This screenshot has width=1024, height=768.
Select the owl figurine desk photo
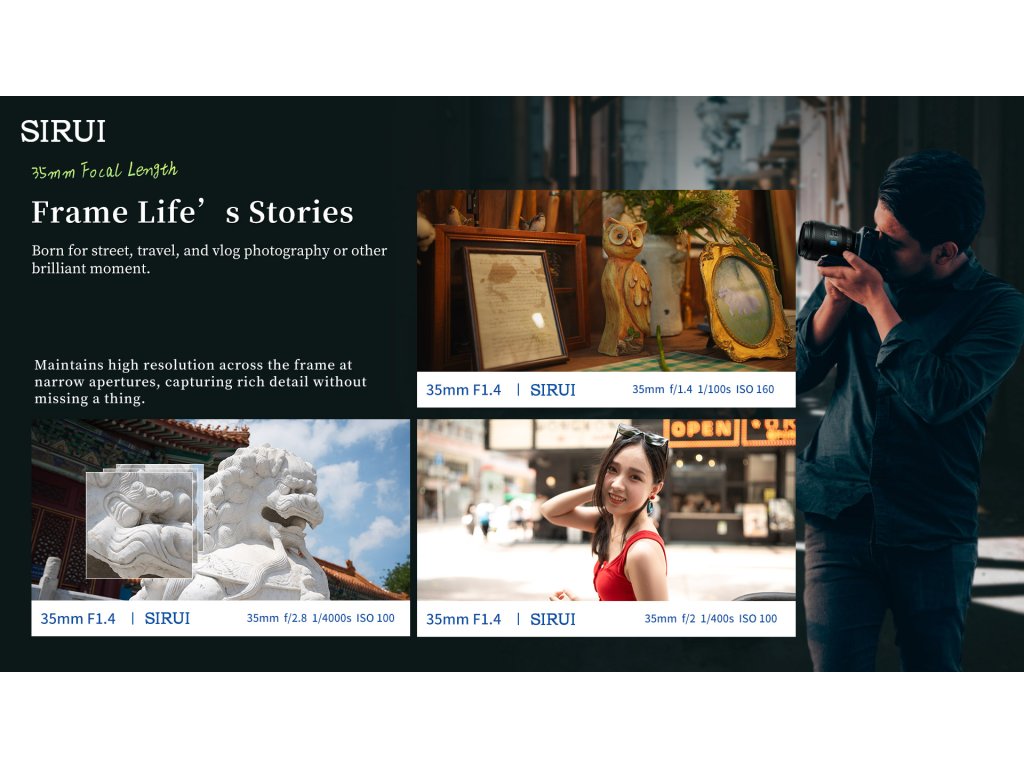pyautogui.click(x=606, y=281)
